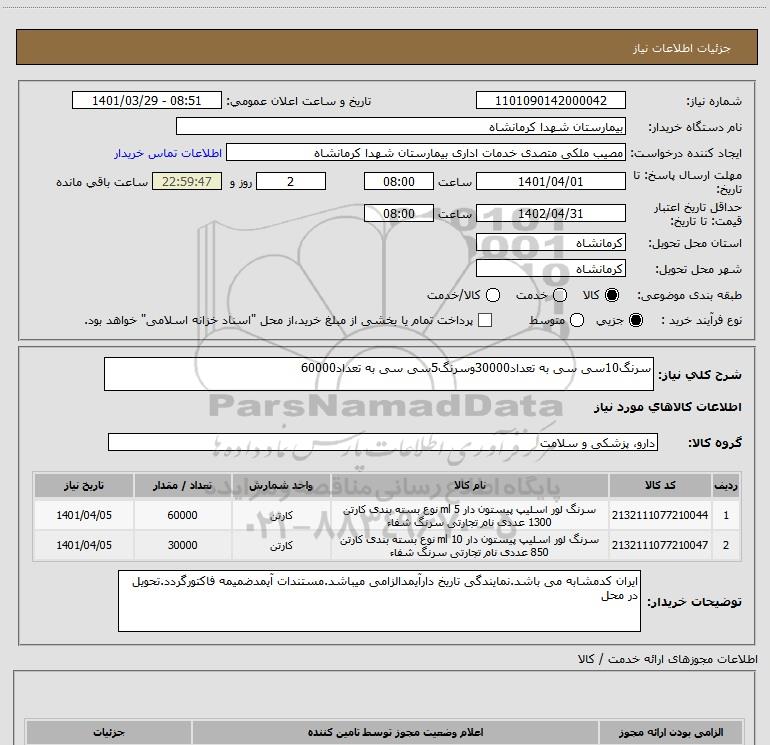Click the response deadline date 1401/04/01
The width and height of the screenshot is (770, 745).
(550, 182)
